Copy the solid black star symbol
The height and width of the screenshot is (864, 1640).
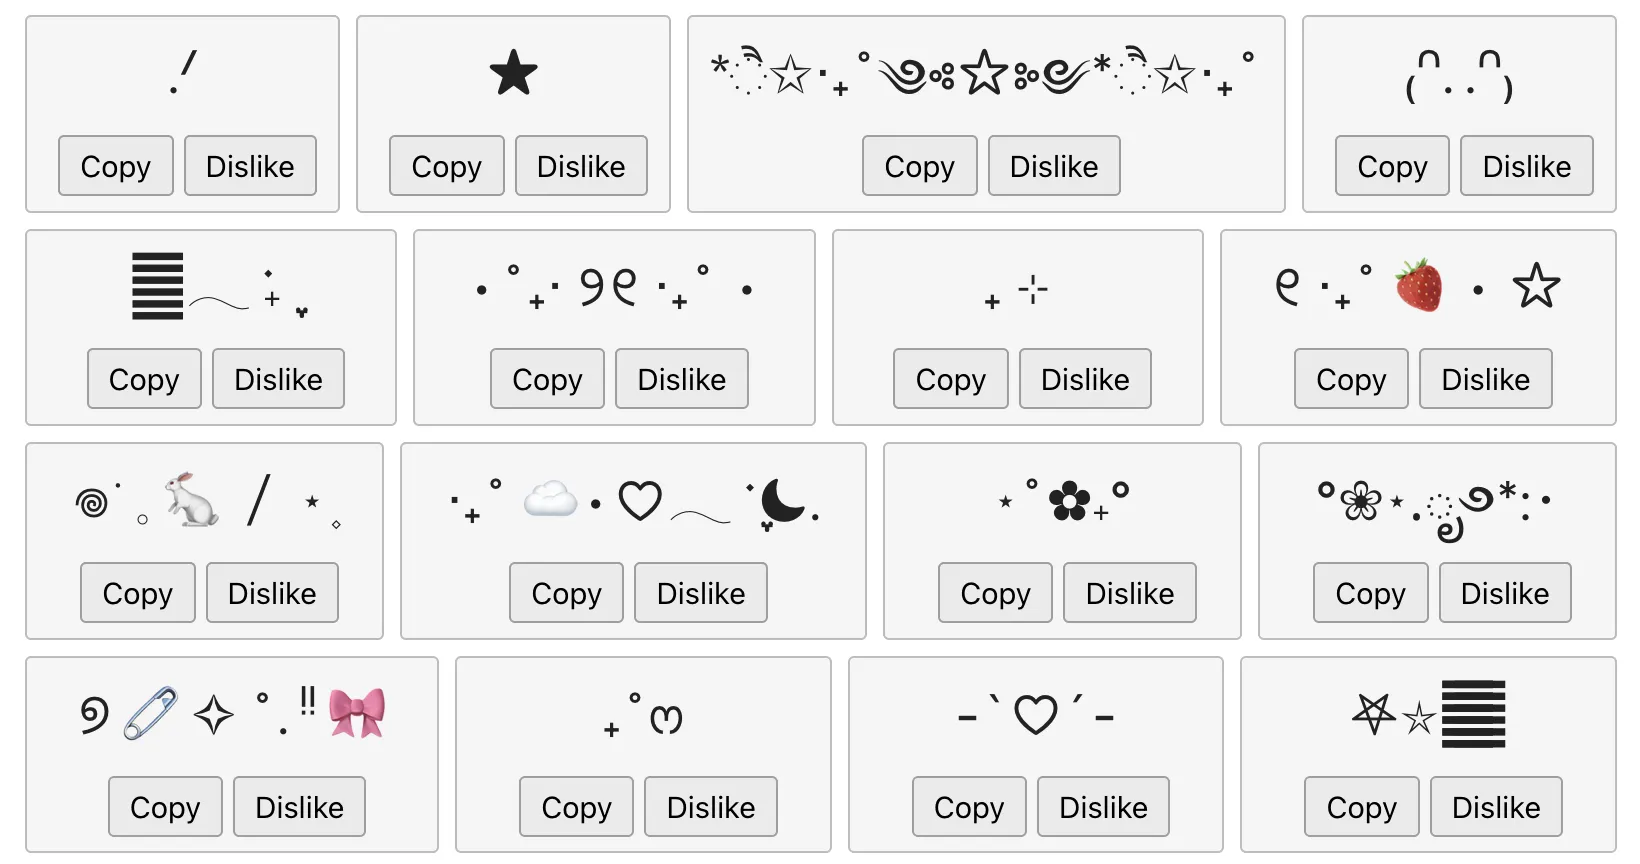[446, 166]
